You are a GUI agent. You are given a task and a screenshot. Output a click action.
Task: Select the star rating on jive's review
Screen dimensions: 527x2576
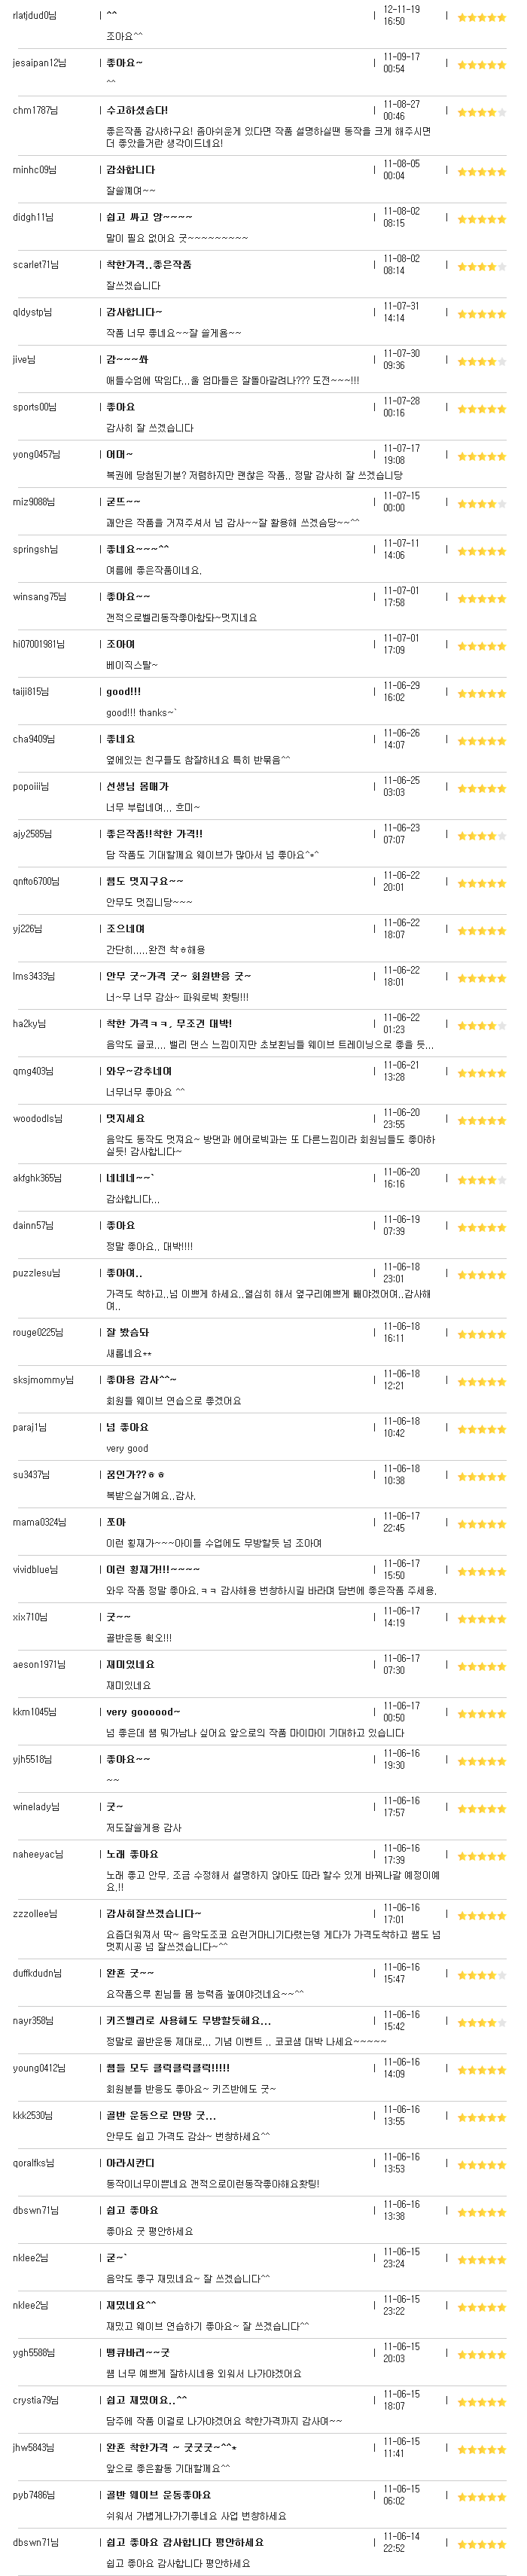click(481, 362)
